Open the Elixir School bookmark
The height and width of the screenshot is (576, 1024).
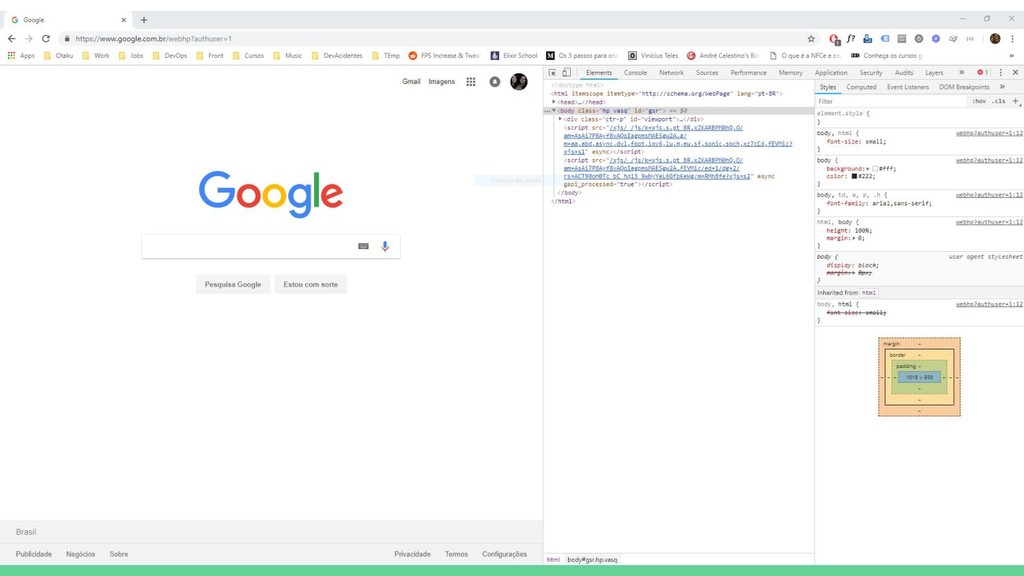514,56
